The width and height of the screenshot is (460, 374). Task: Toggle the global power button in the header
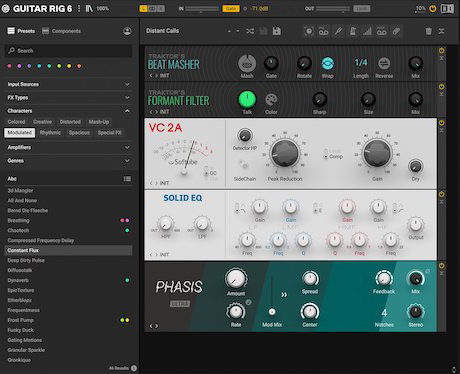(x=432, y=8)
